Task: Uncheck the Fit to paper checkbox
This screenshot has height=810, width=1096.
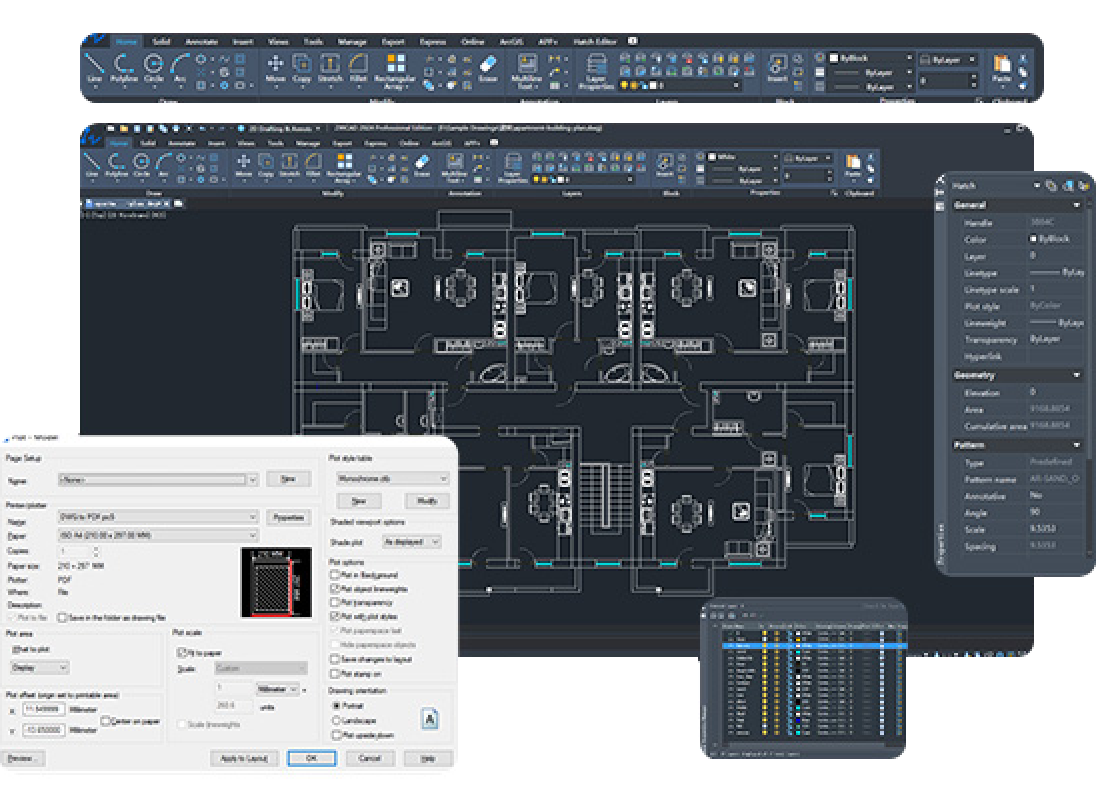Action: (180, 652)
